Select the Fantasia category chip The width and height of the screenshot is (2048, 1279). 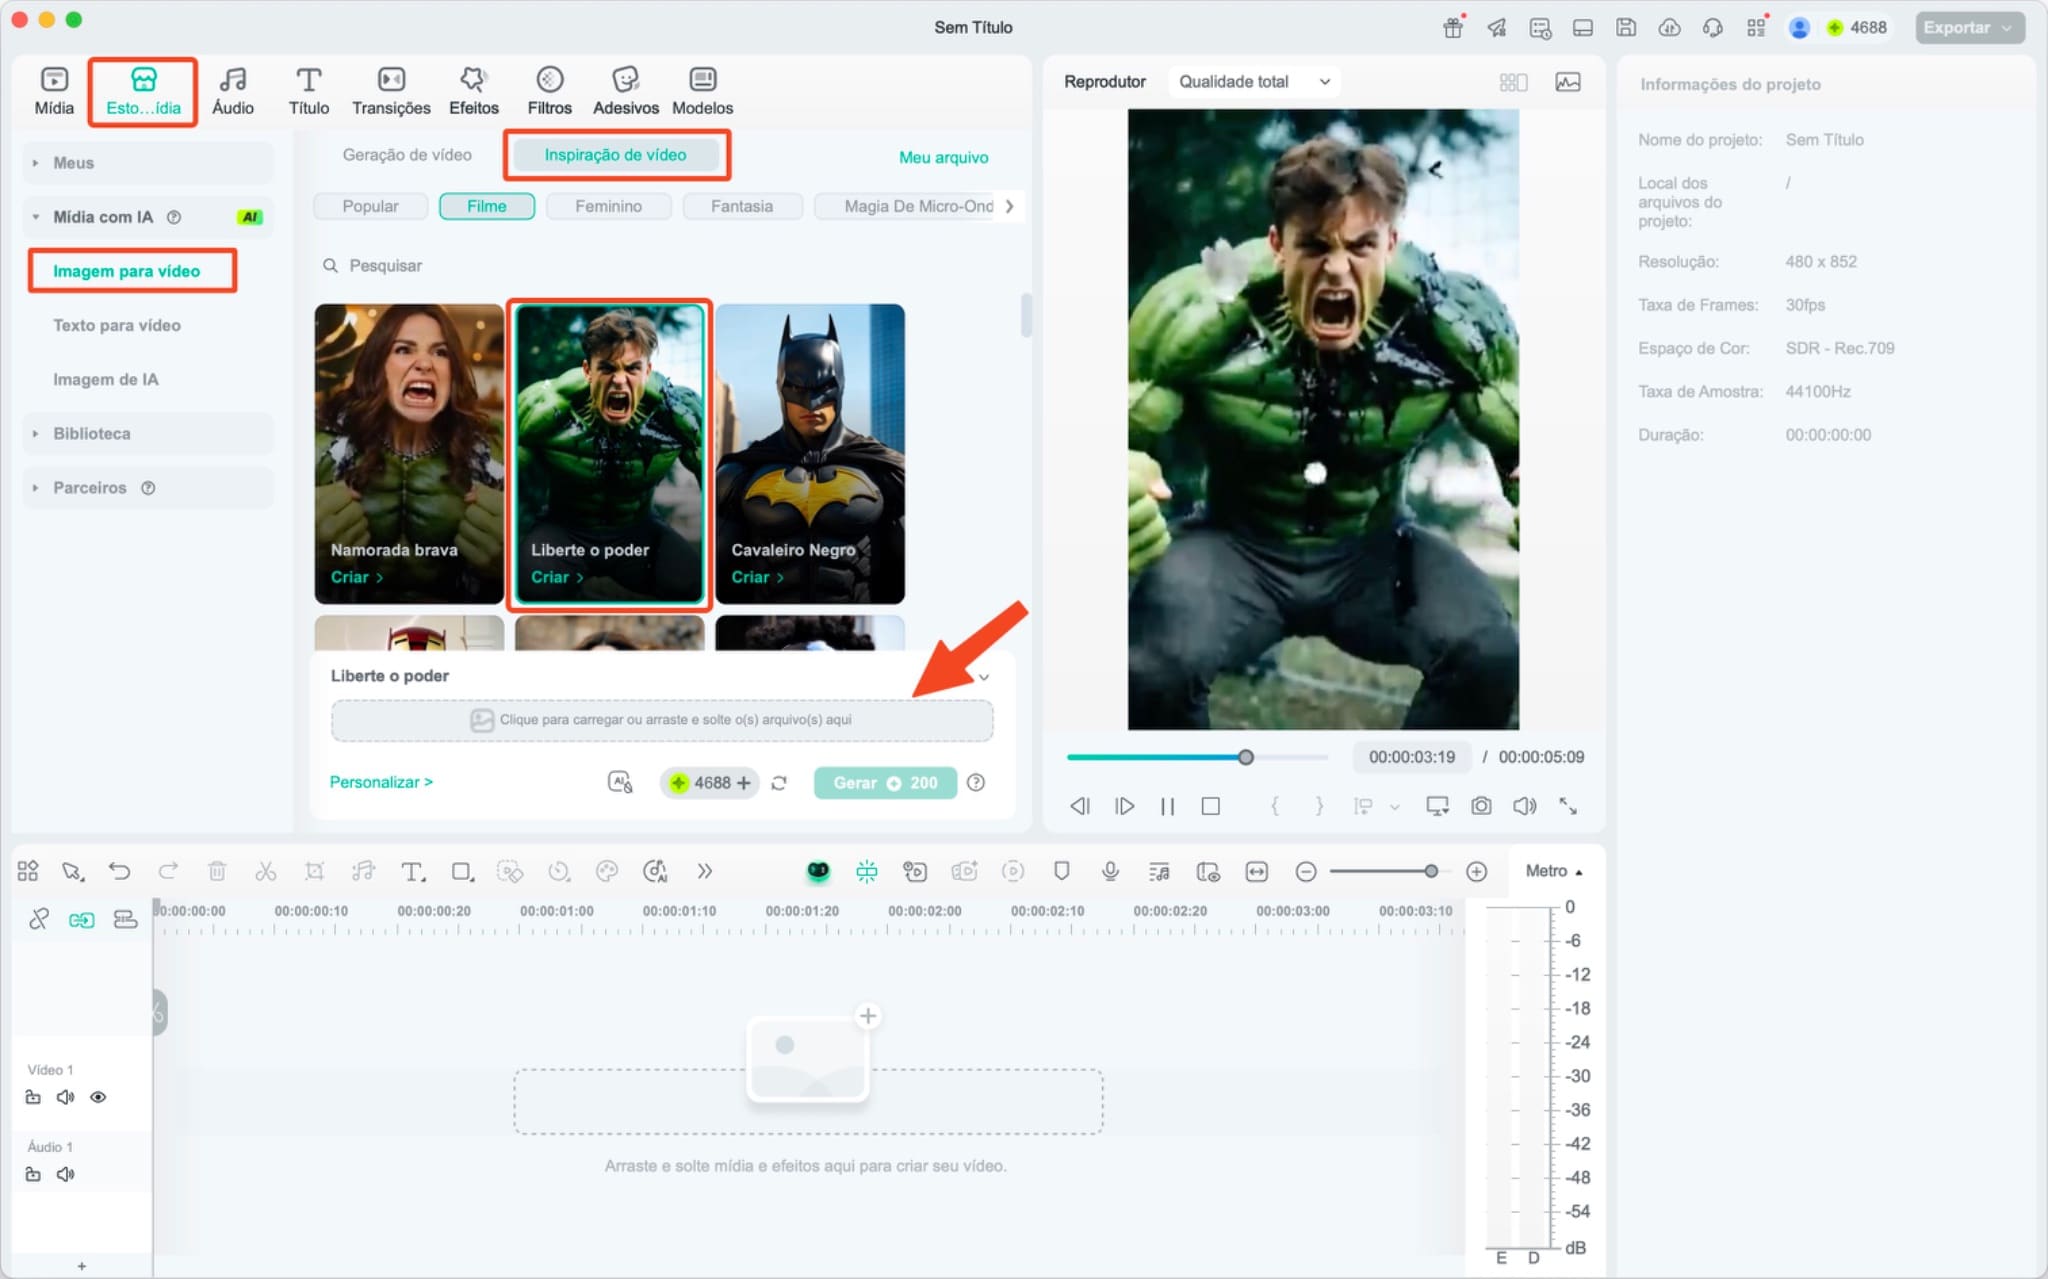pos(742,206)
